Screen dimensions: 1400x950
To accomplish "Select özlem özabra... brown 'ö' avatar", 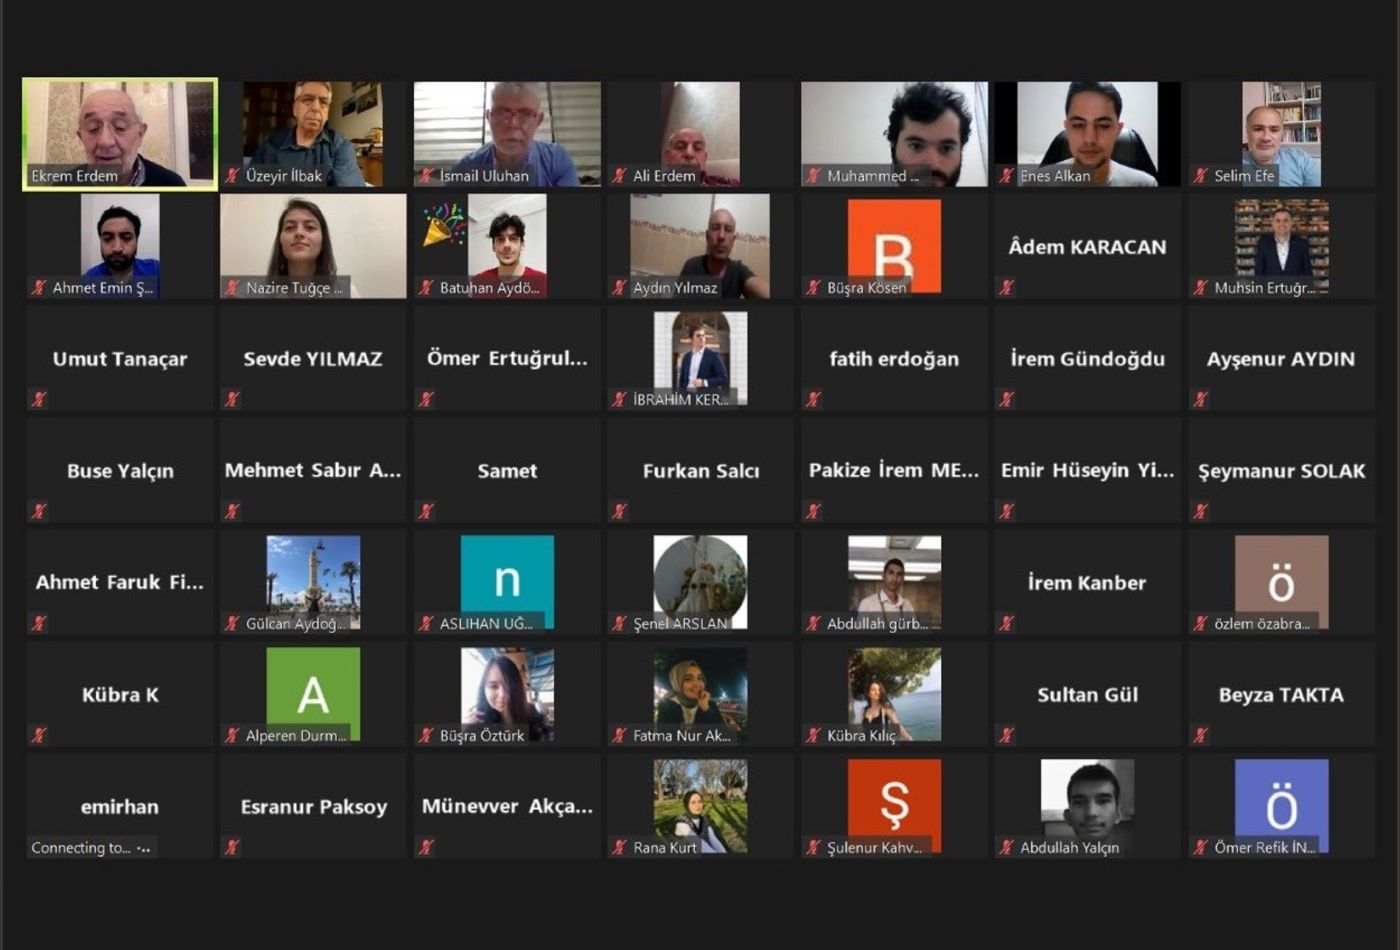I will (1281, 582).
